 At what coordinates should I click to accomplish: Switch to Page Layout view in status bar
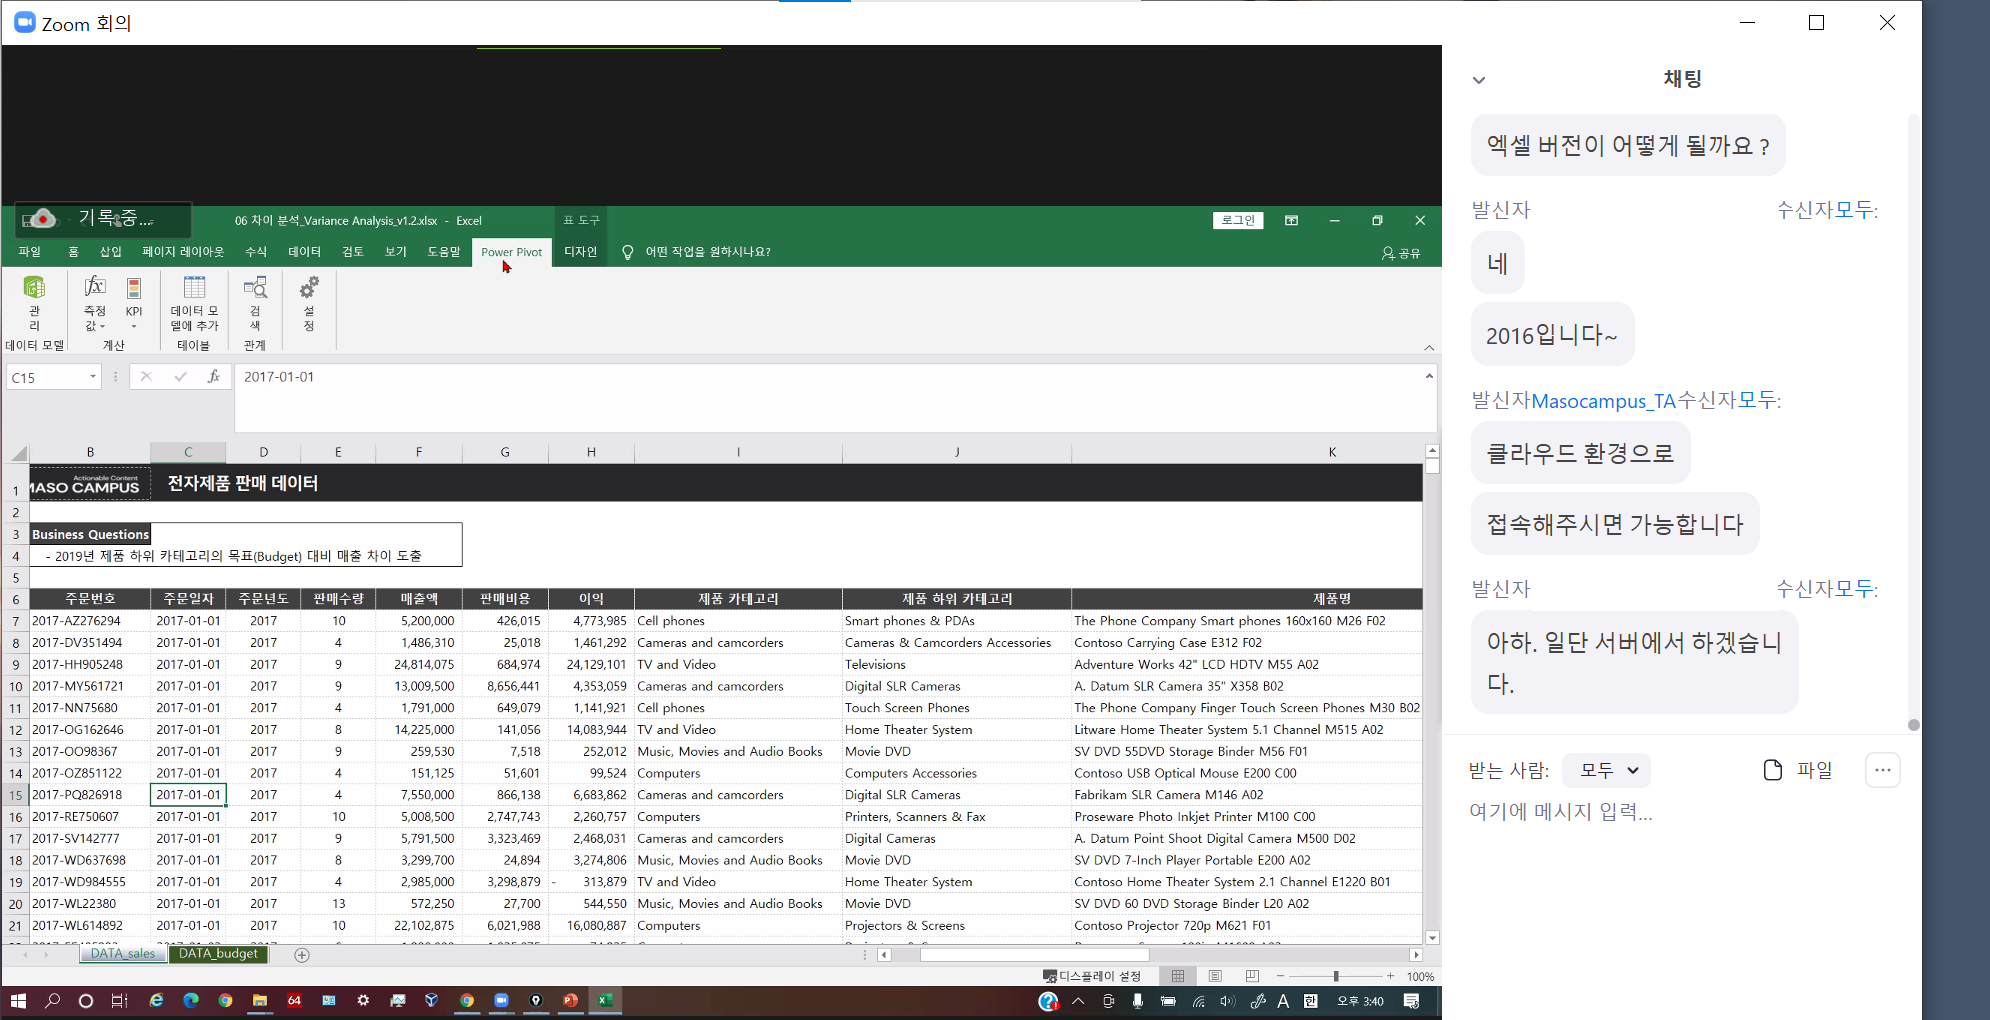1215,976
